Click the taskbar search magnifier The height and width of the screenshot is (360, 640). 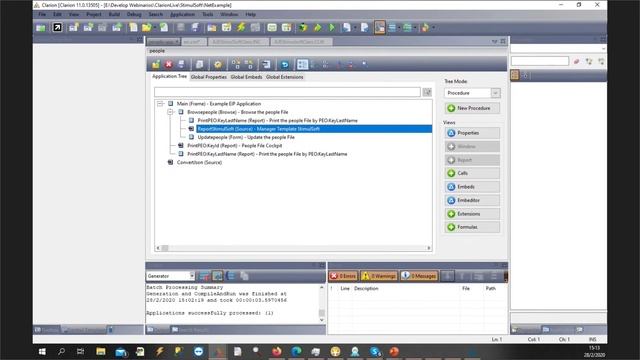62,351
